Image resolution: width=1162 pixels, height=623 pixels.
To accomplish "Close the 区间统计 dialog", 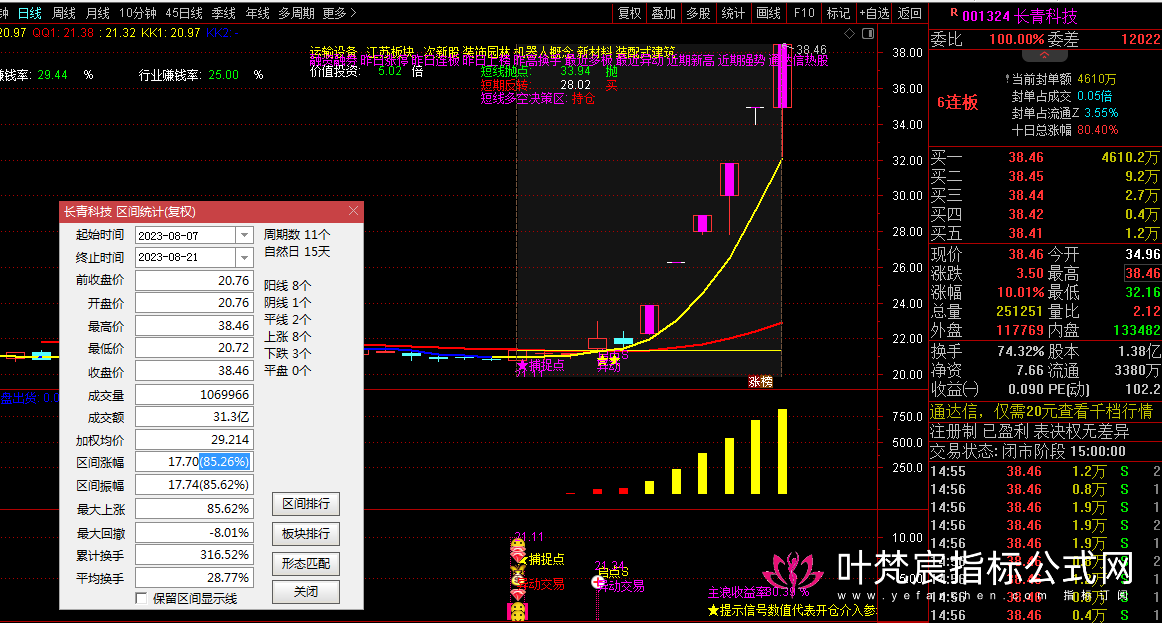I will [353, 211].
